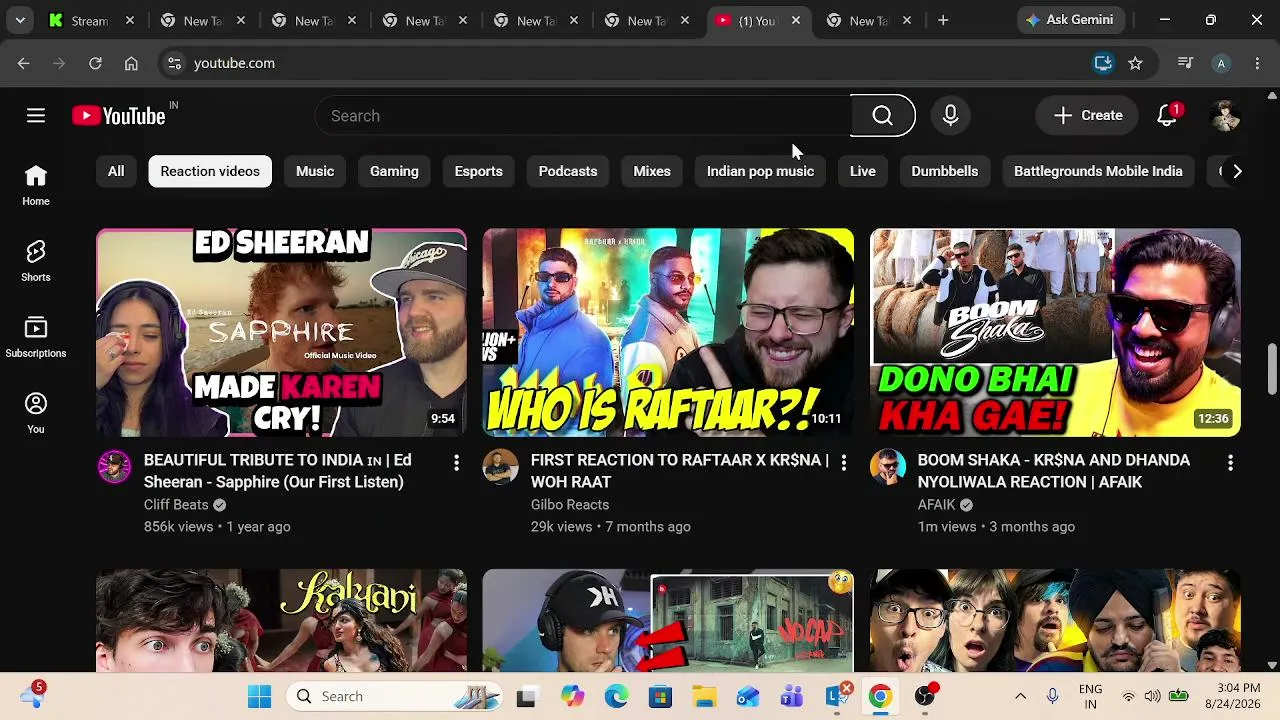Click the Ask Gemini button
Screen dimensions: 1280x720
(1072, 20)
